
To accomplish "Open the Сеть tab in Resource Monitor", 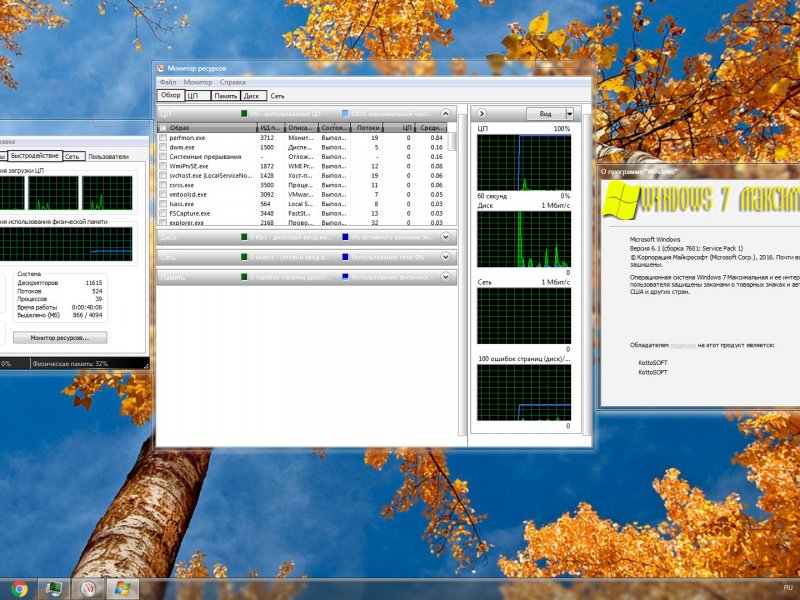I will [278, 96].
